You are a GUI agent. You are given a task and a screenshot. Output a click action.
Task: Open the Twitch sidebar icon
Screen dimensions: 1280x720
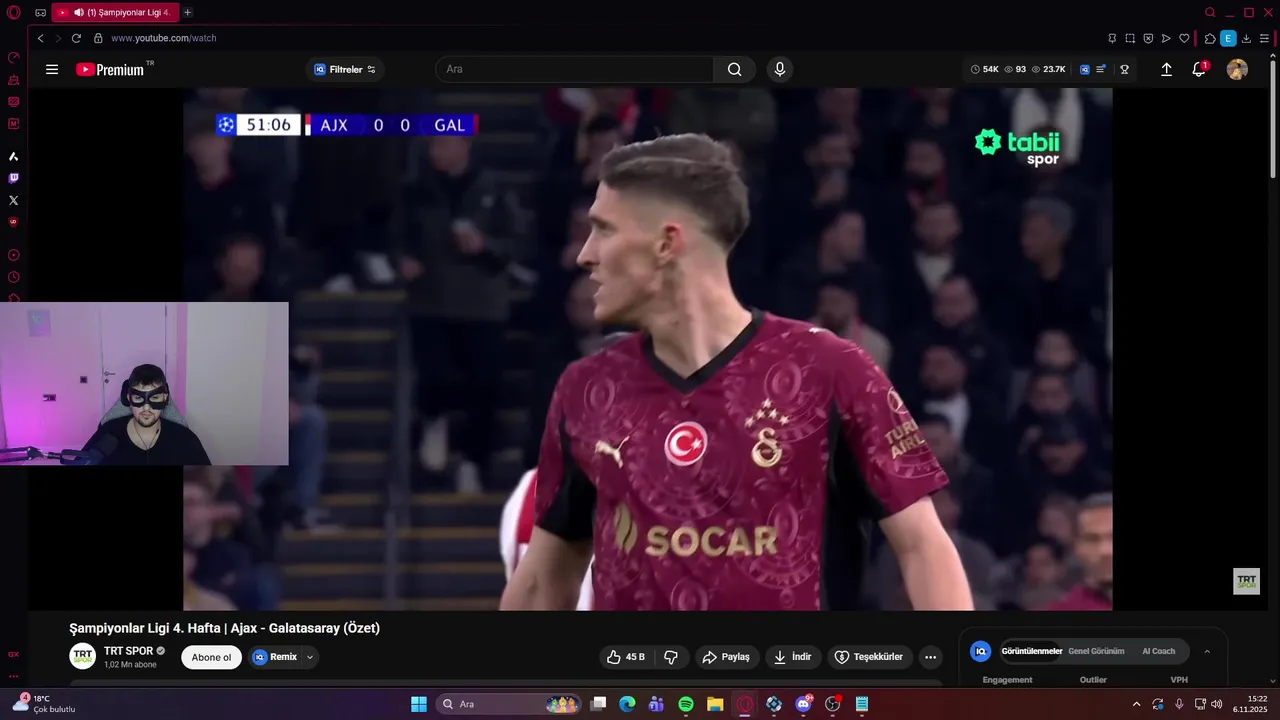[x=14, y=178]
